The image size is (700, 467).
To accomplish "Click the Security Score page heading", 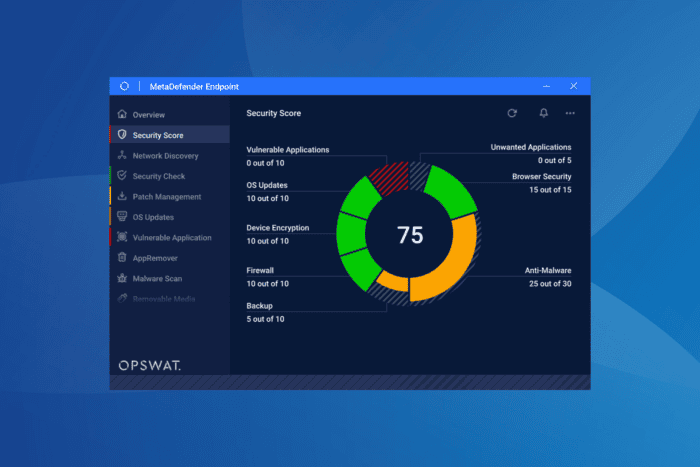I will pyautogui.click(x=274, y=113).
